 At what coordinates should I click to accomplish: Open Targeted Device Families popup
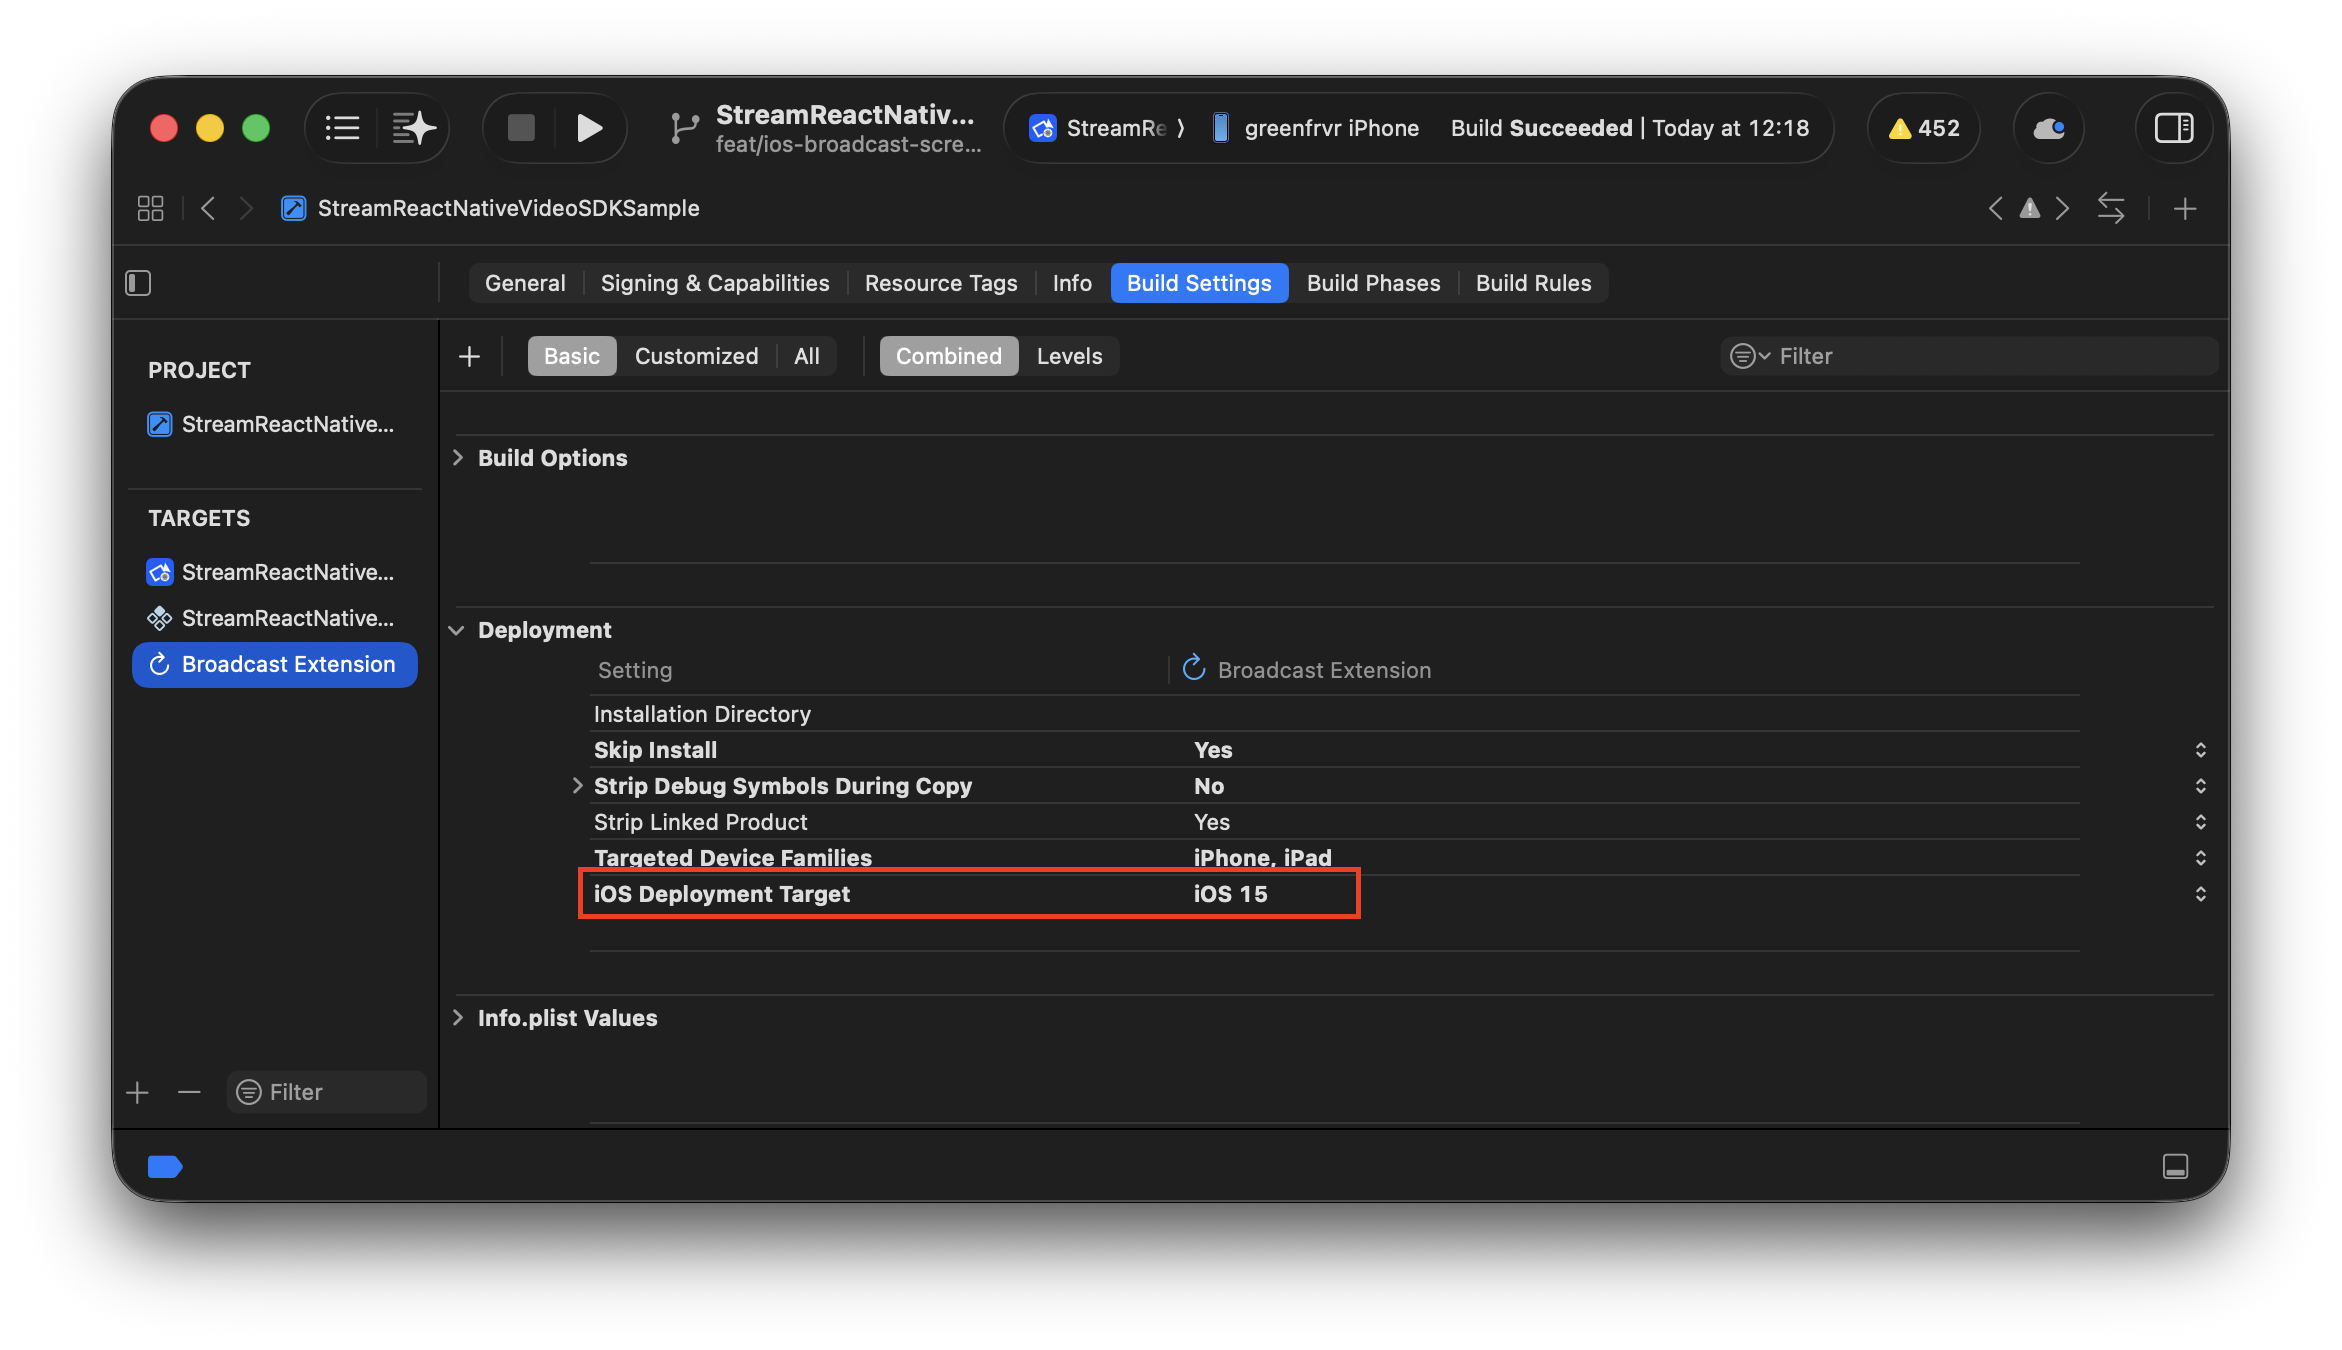[2200, 858]
